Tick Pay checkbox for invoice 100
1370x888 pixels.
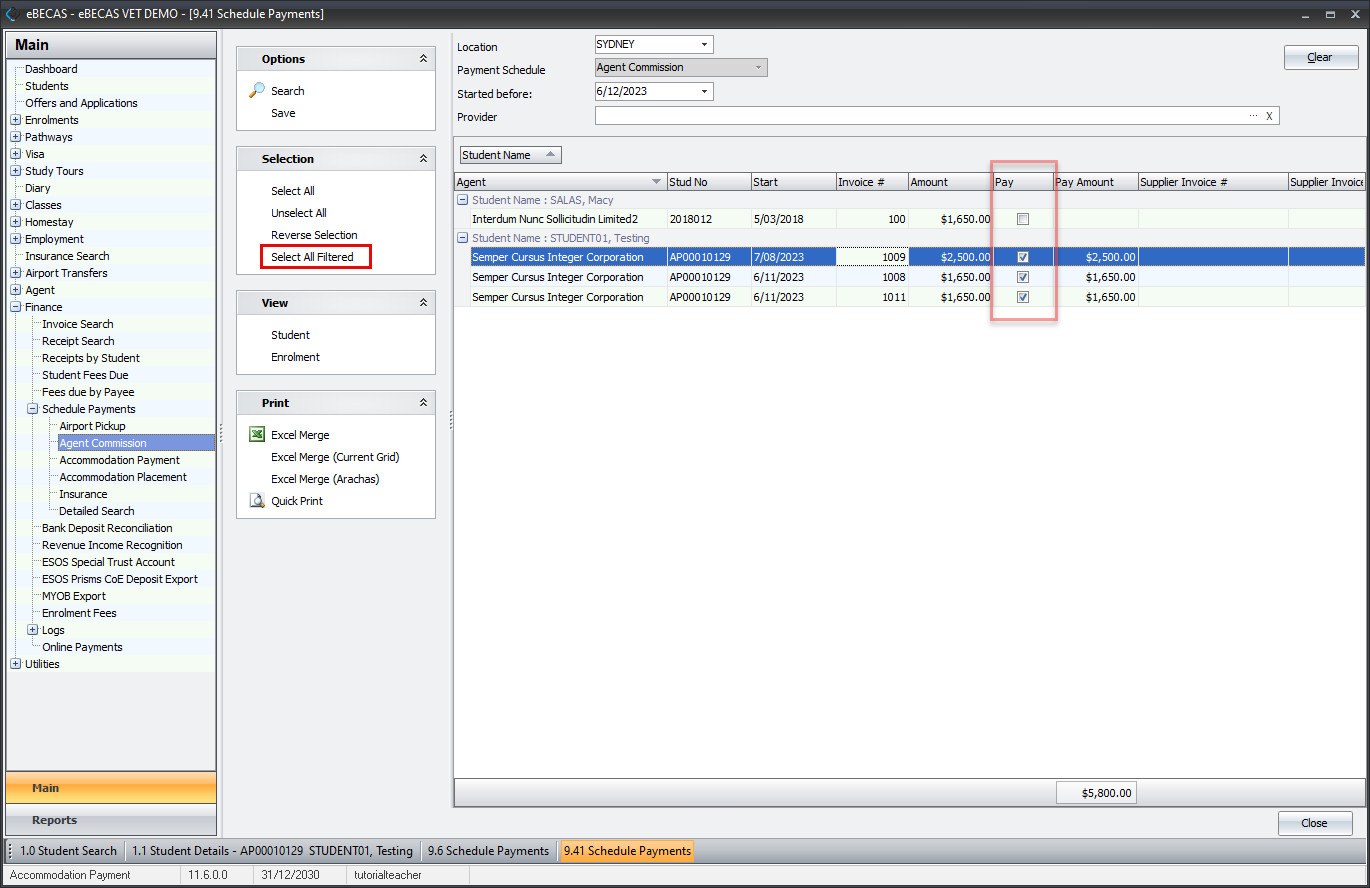click(1022, 219)
